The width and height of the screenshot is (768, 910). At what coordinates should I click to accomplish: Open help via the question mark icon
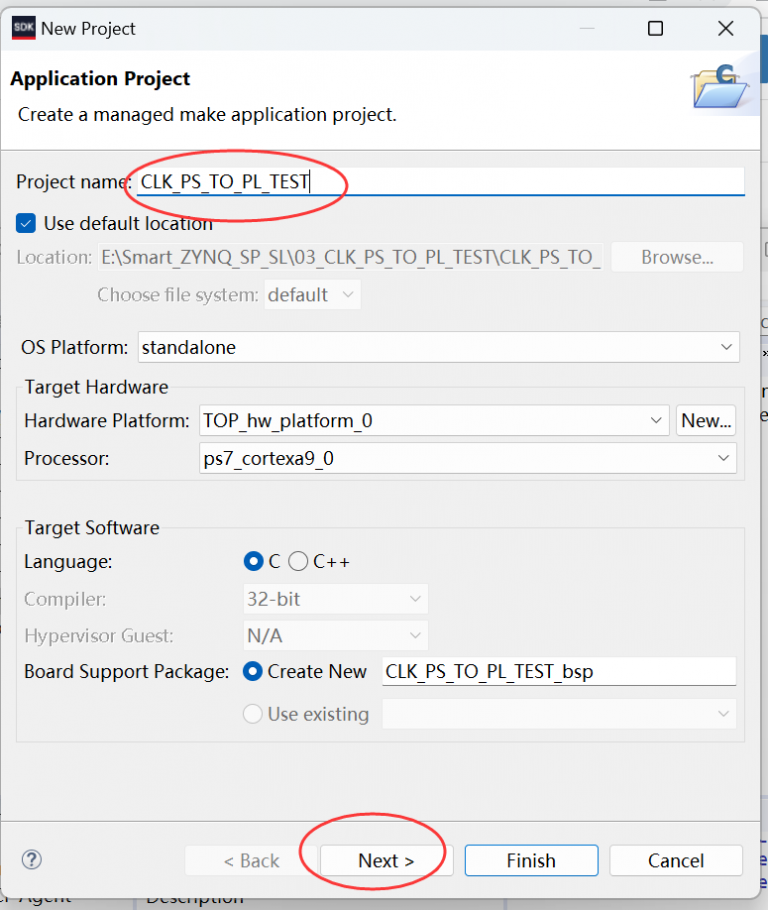[32, 860]
